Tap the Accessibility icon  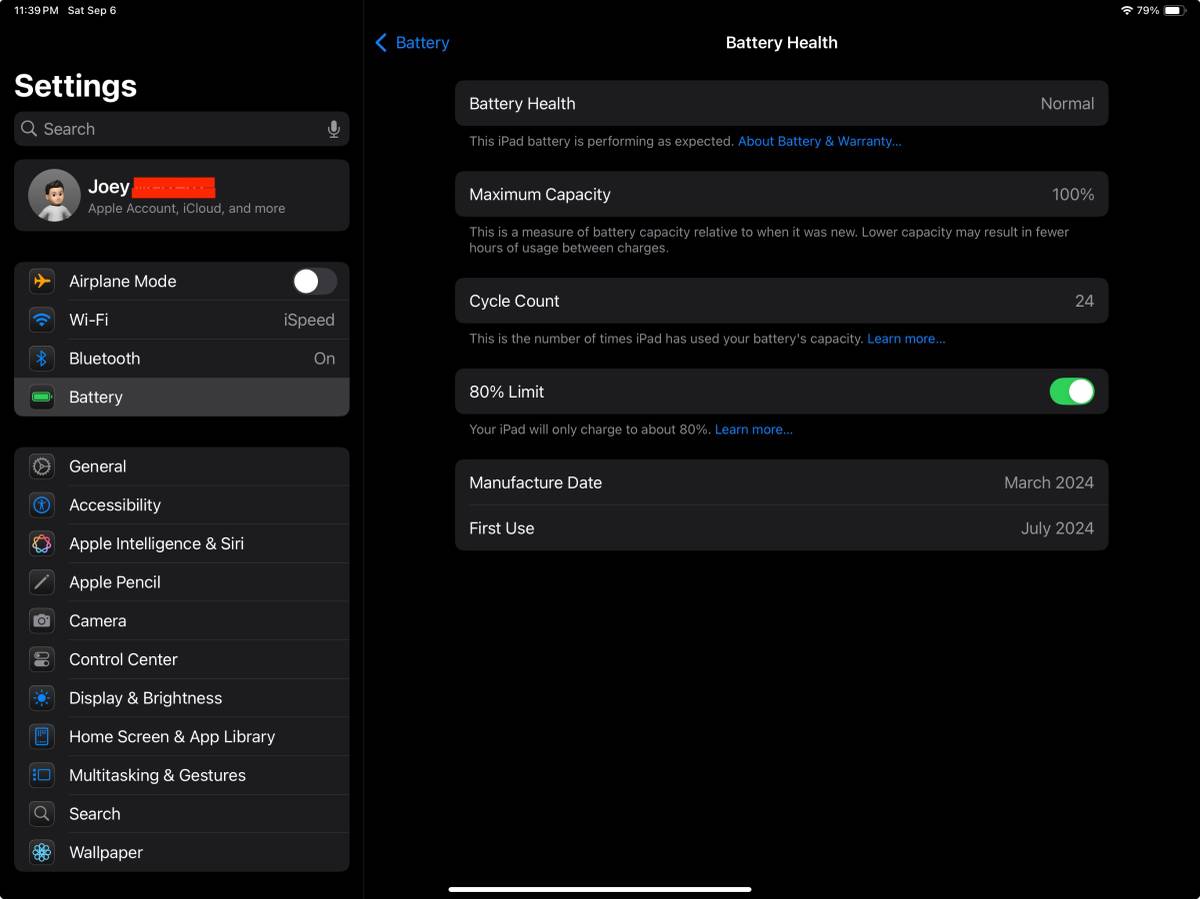(41, 505)
